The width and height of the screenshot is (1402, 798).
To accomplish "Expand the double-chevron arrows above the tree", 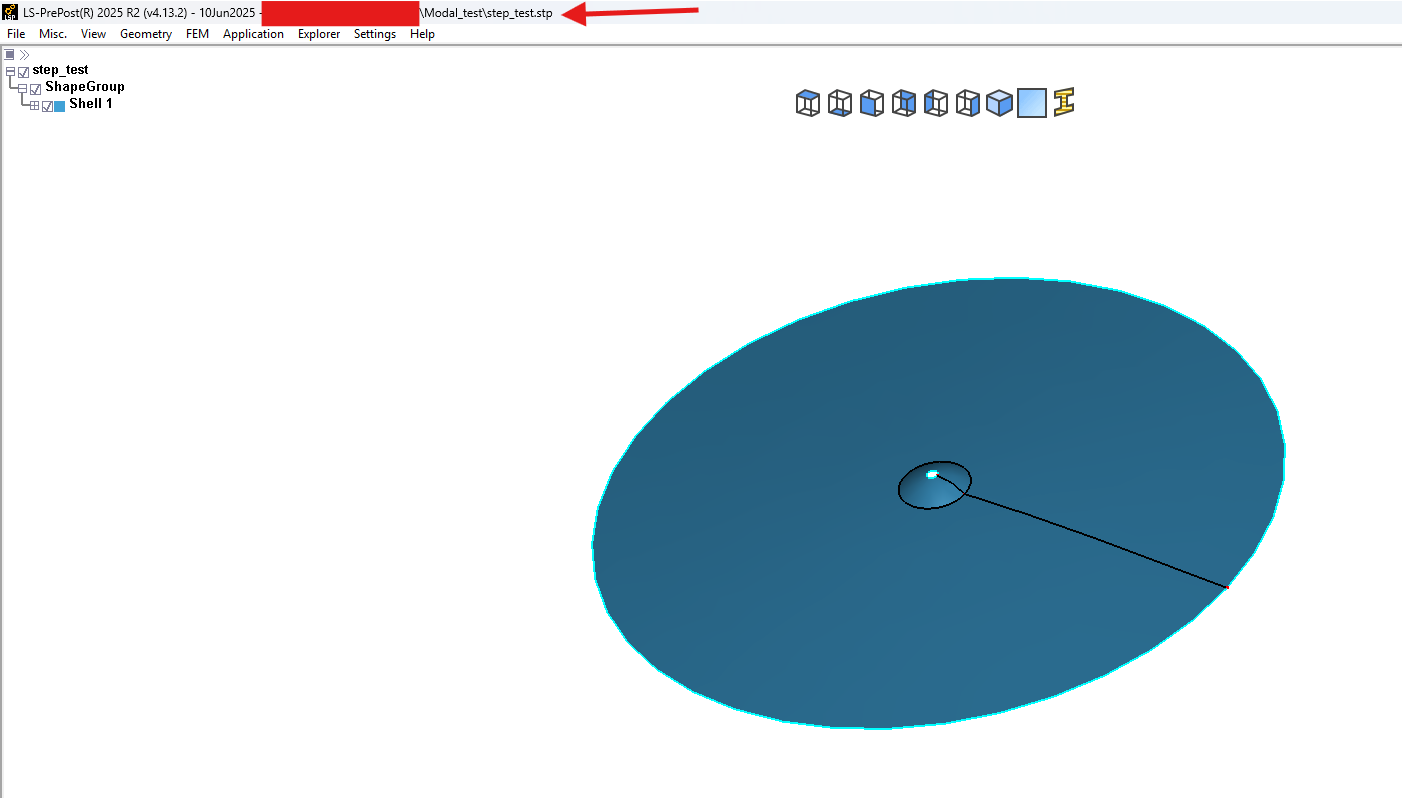I will pyautogui.click(x=24, y=54).
